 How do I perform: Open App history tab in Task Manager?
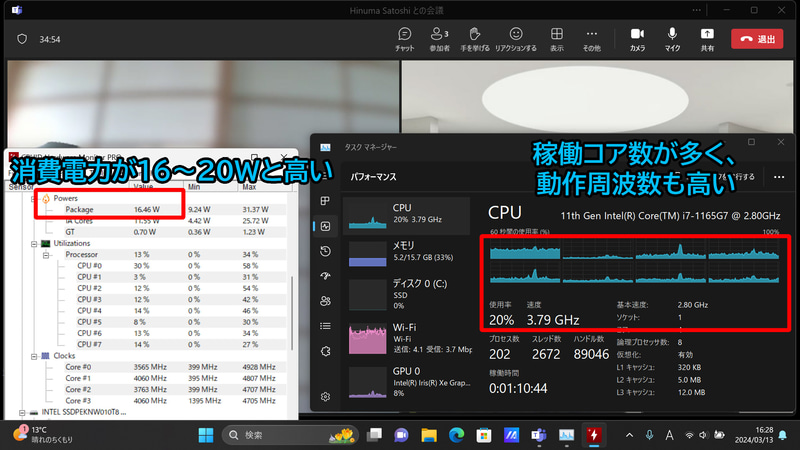[325, 251]
